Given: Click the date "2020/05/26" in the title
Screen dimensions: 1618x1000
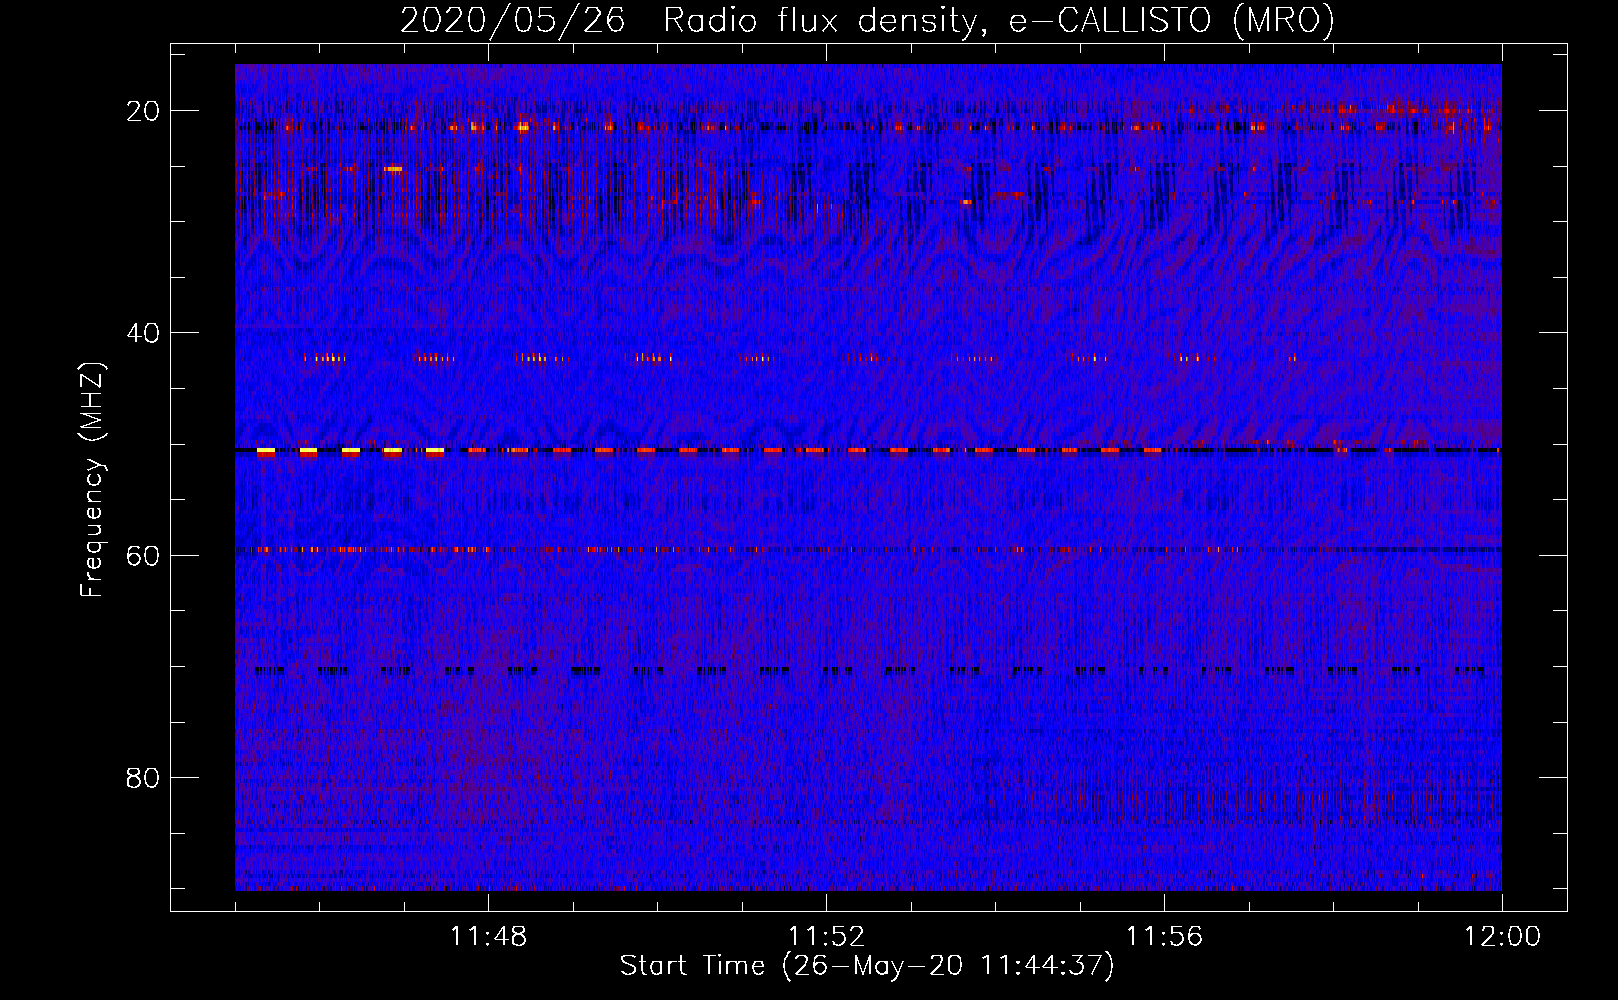Looking at the screenshot, I should [x=512, y=20].
